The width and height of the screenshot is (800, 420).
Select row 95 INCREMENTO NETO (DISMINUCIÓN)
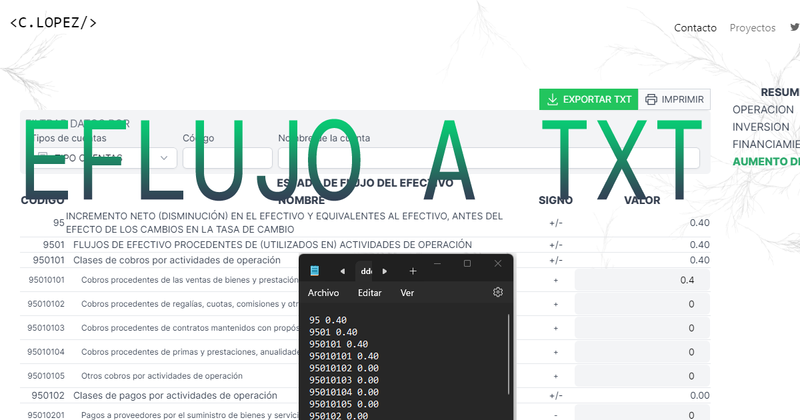click(365, 223)
